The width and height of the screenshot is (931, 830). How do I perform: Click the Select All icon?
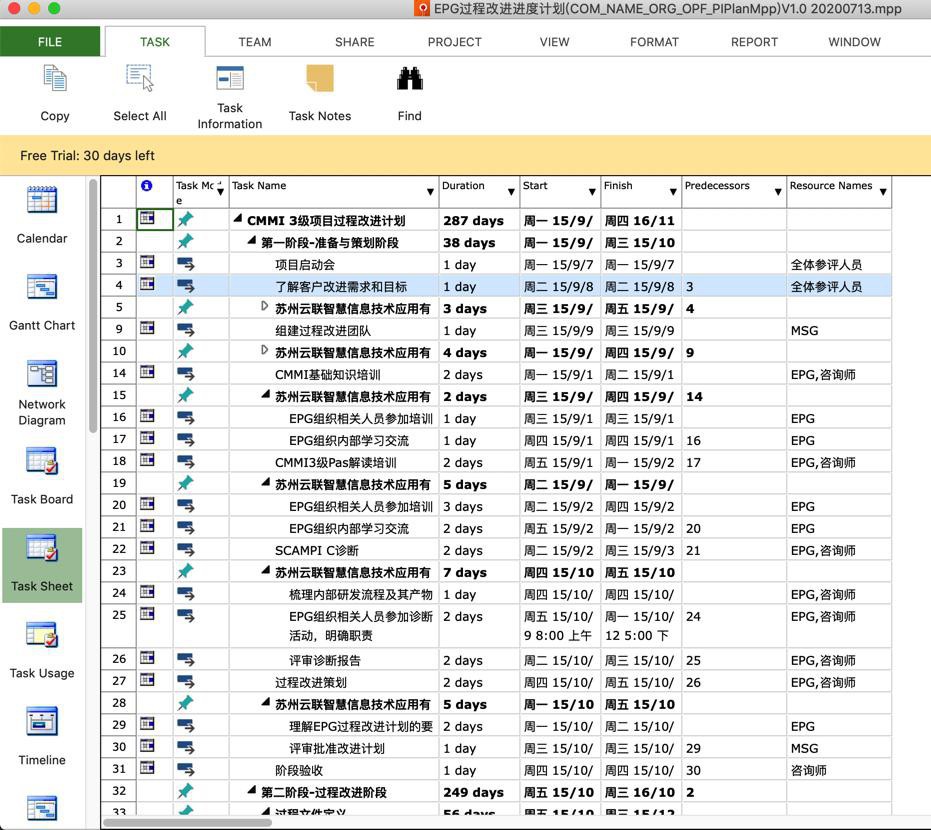tap(140, 78)
